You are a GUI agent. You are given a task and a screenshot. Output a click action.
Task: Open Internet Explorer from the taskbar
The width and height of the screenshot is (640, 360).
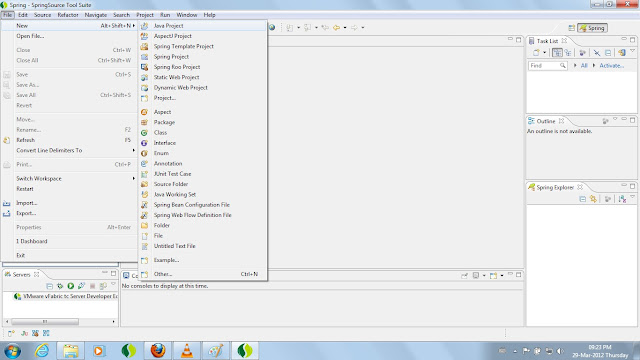pos(42,351)
